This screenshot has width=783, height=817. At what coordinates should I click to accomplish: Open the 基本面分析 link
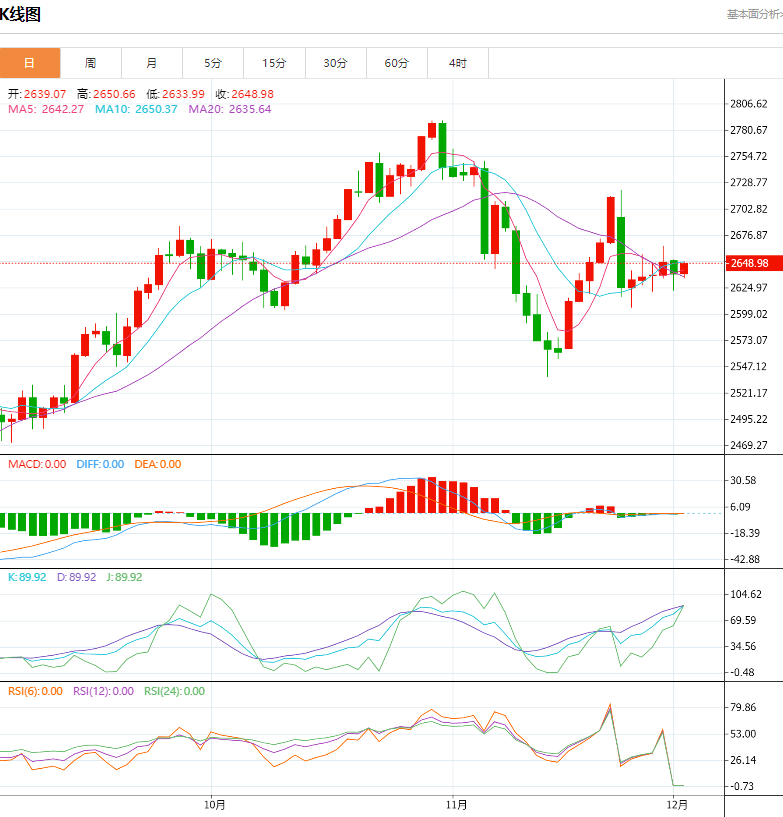point(753,14)
